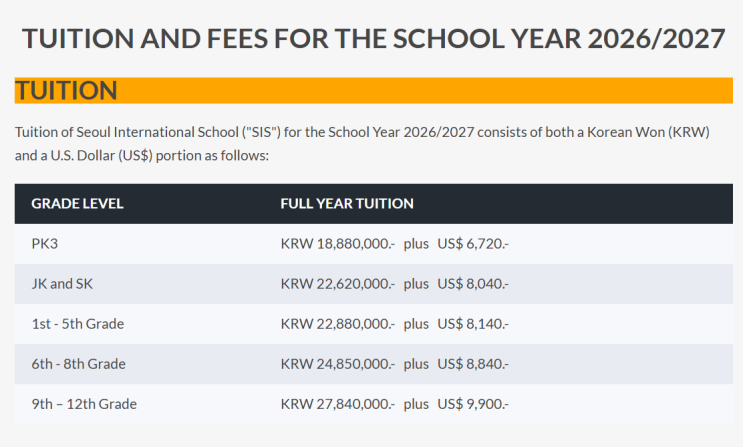Select the JK and SK grade cell
This screenshot has height=447, width=743.
pyautogui.click(x=62, y=283)
